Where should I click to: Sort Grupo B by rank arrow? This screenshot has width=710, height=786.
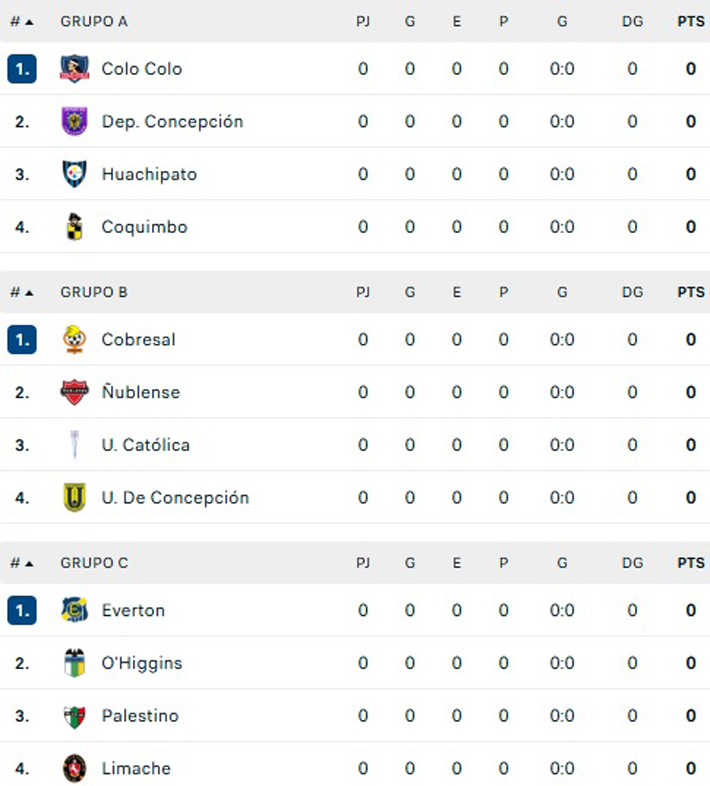tap(22, 292)
